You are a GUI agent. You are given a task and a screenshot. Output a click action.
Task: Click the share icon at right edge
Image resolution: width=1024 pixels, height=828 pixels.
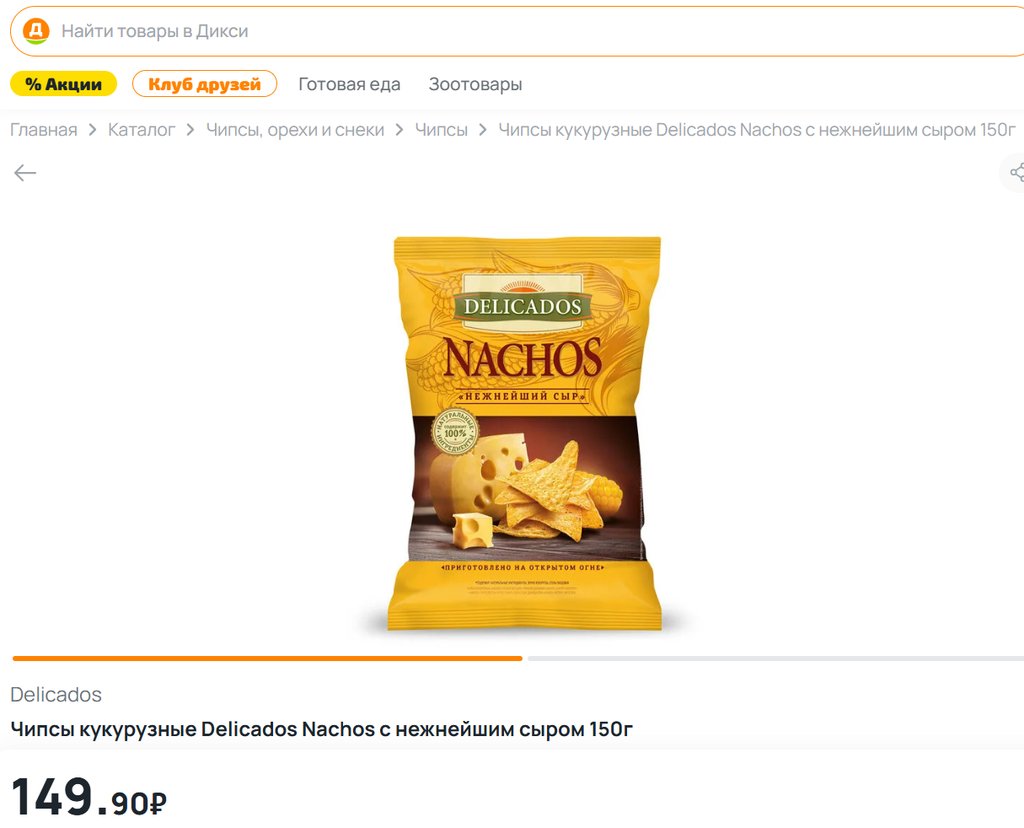click(x=1016, y=172)
